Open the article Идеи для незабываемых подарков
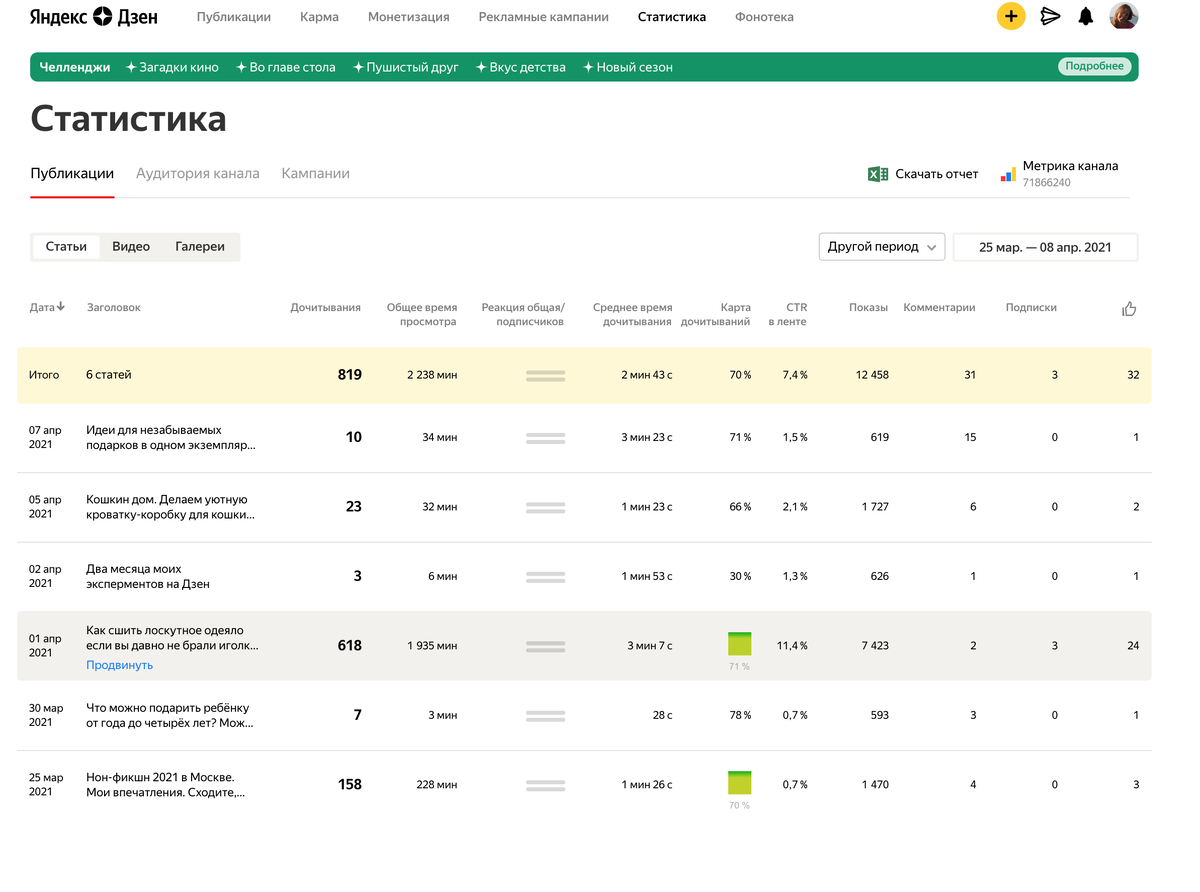The width and height of the screenshot is (1200, 892). point(170,437)
